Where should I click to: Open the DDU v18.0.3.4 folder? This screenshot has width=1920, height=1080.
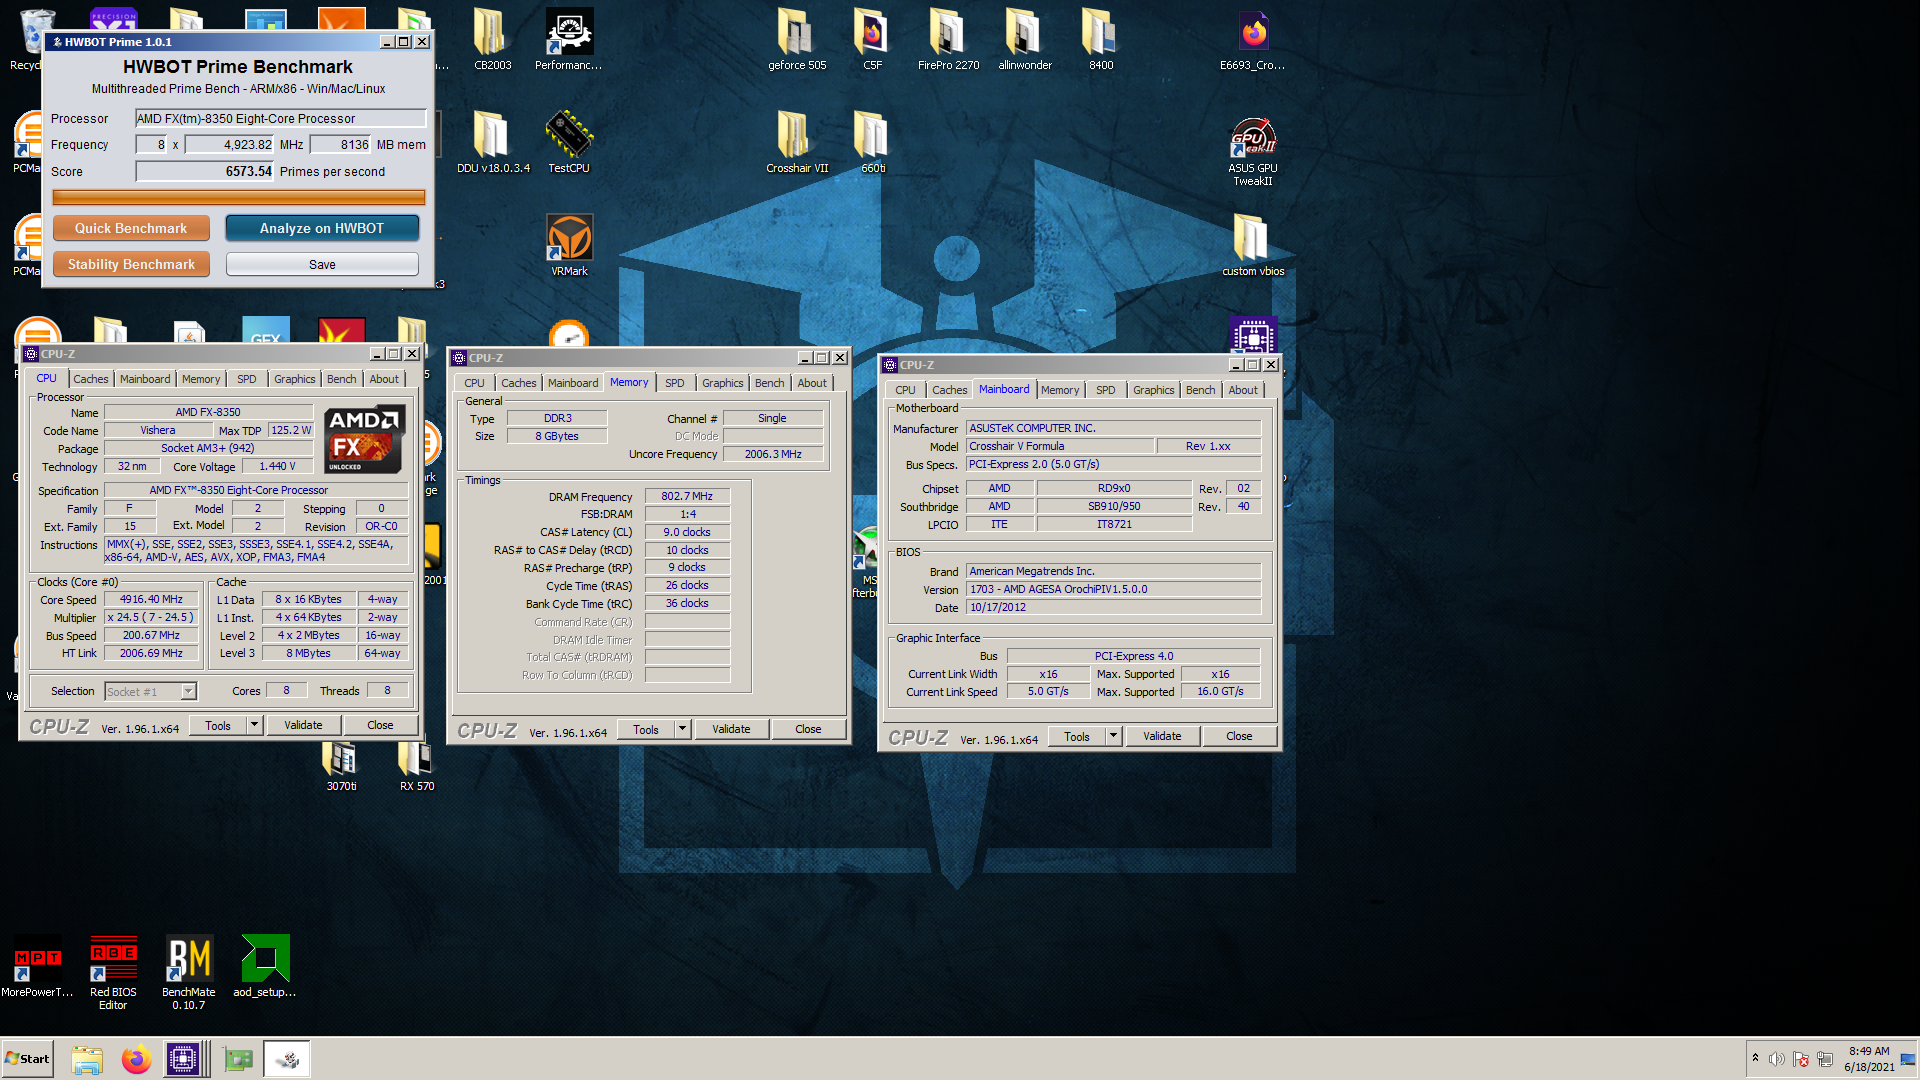[492, 142]
